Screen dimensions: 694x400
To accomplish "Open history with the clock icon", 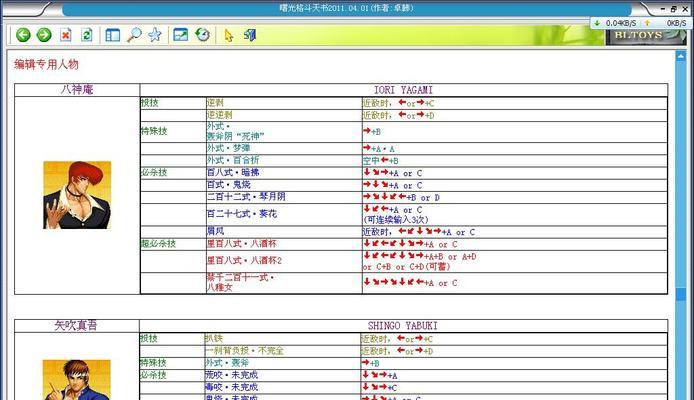I will pos(202,35).
